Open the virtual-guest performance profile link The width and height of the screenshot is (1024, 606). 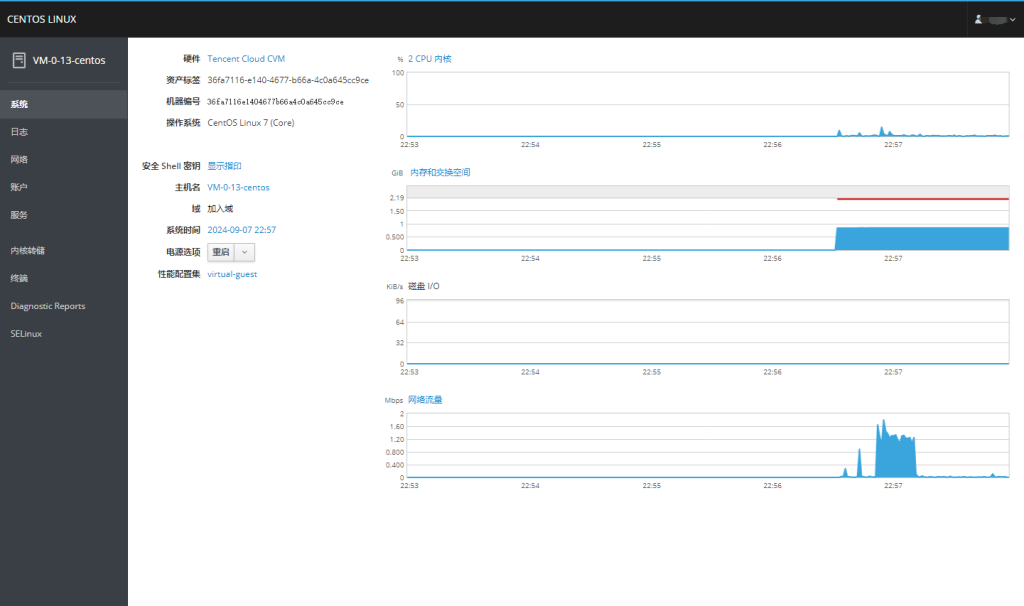point(232,274)
